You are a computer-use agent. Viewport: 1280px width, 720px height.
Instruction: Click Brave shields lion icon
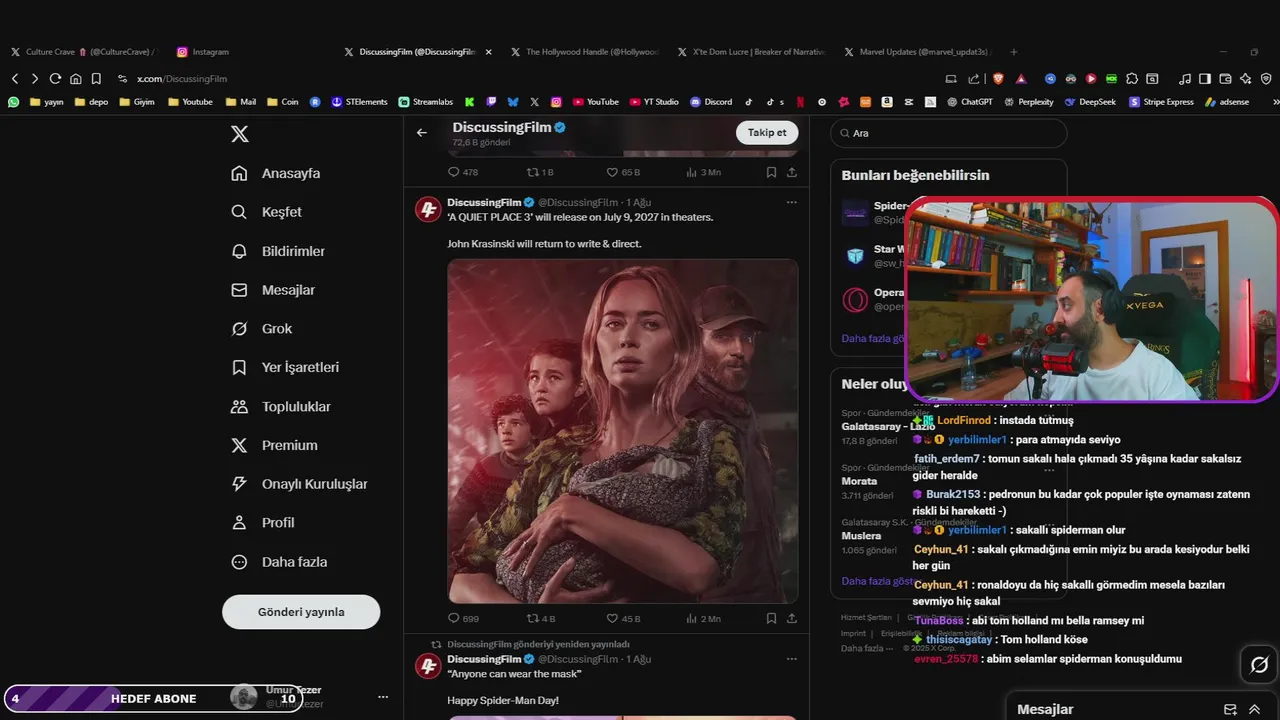coord(998,78)
